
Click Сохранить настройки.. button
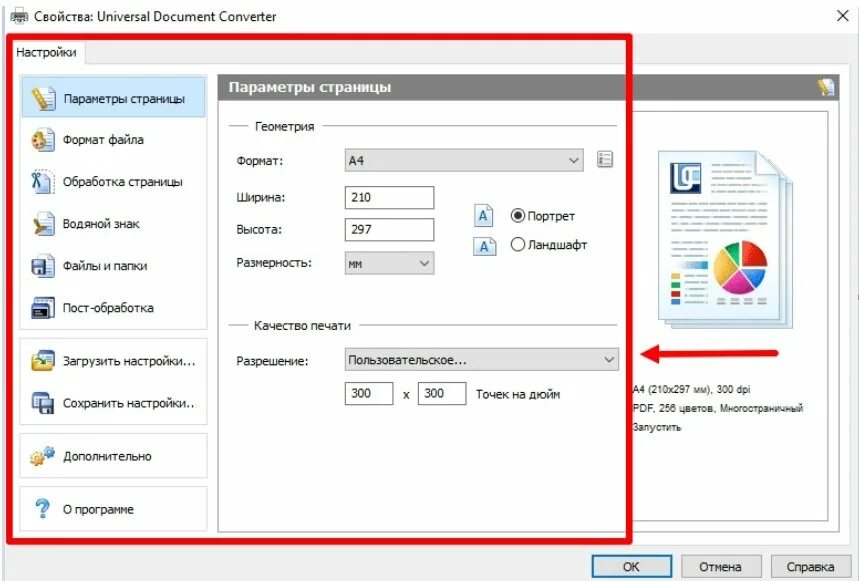tap(113, 403)
